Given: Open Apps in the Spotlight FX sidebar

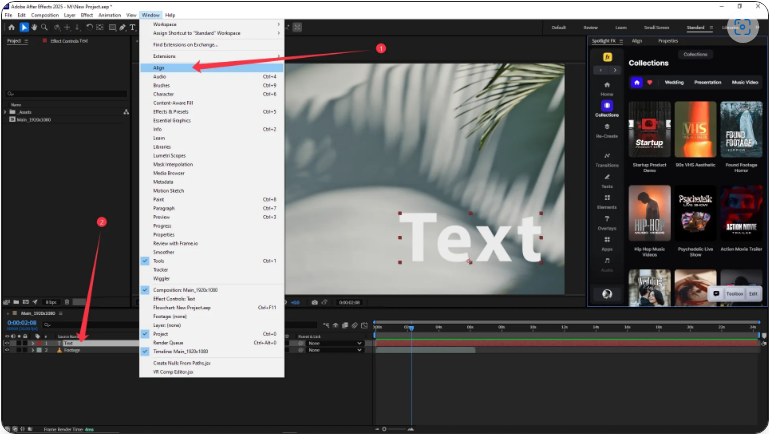Looking at the screenshot, I should coord(607,244).
